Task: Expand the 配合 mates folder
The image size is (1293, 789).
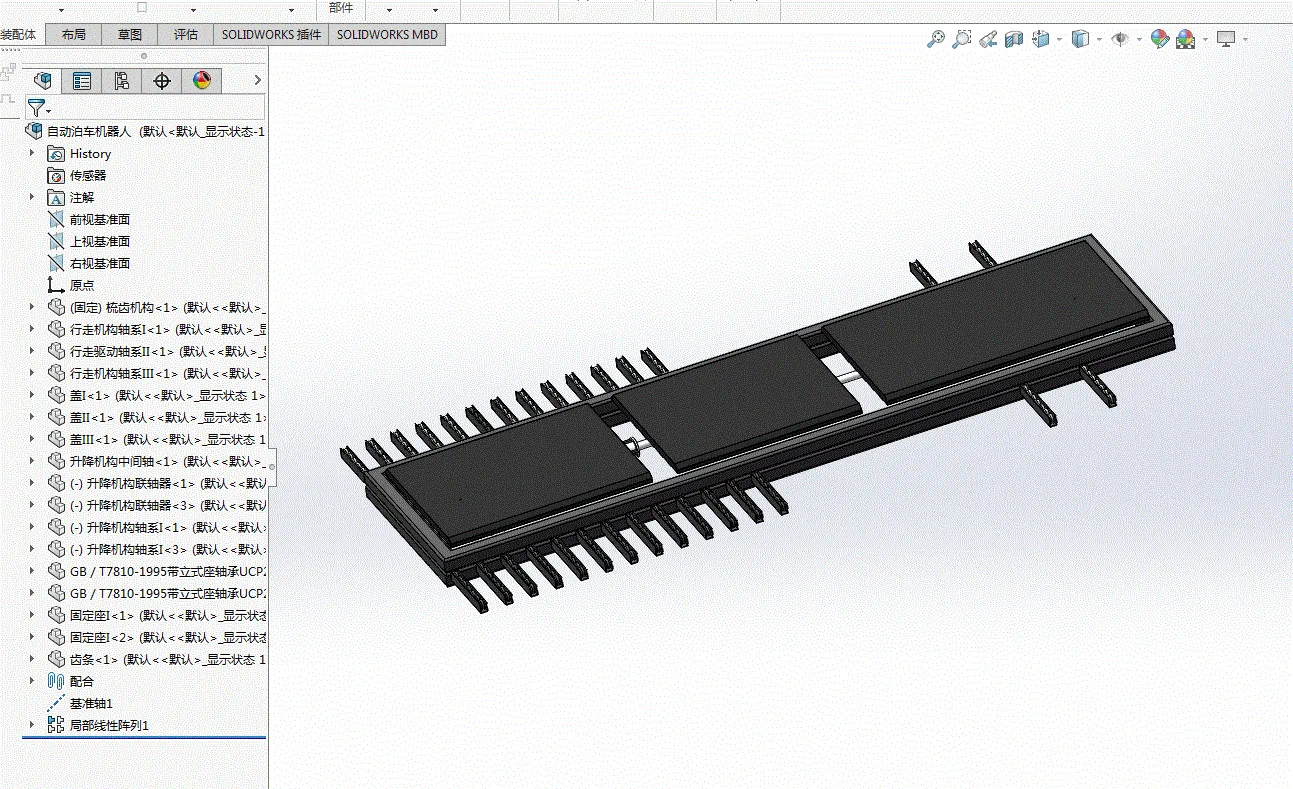Action: (32, 681)
